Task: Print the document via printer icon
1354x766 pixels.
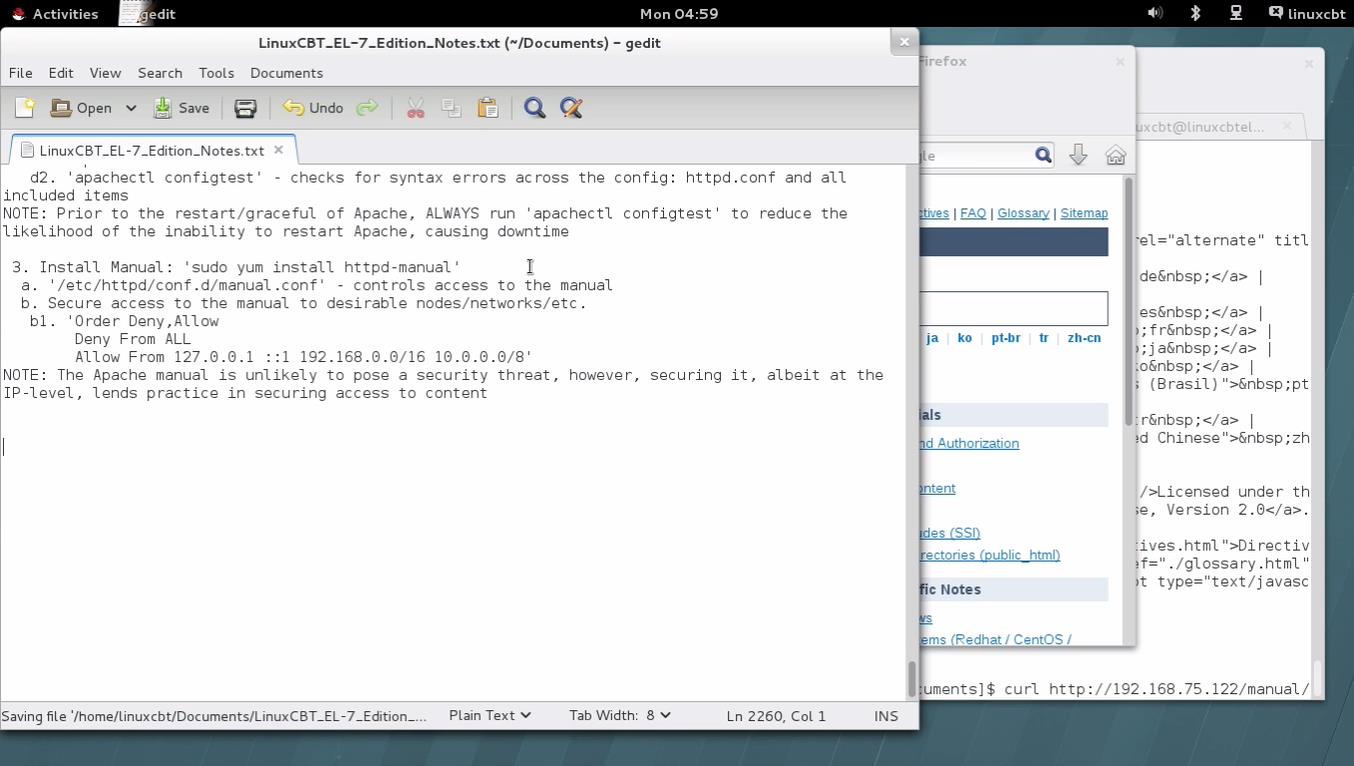Action: 245,108
